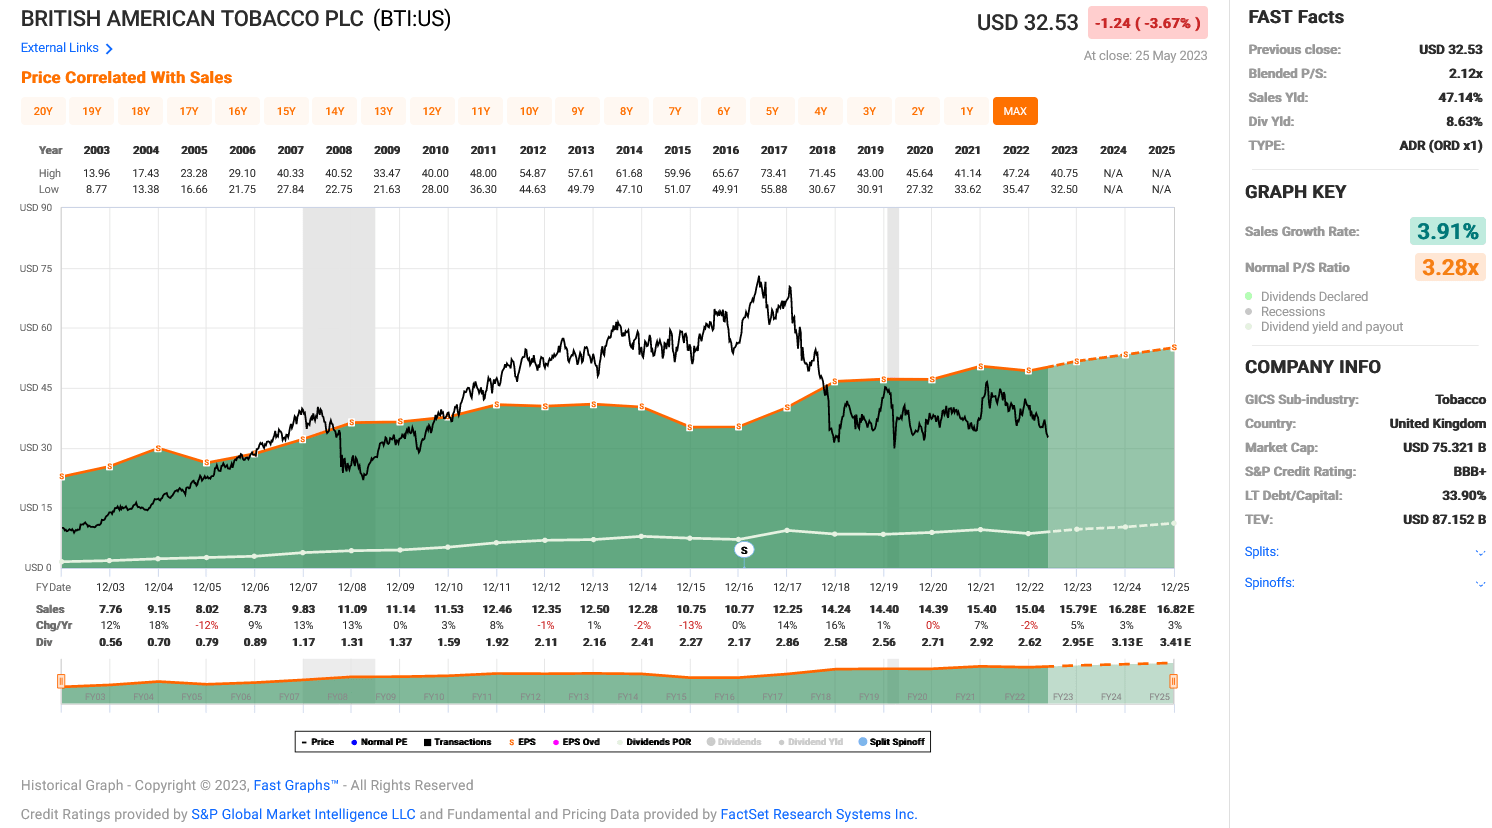Open FactSet Research Systems Inc. link

pos(819,814)
